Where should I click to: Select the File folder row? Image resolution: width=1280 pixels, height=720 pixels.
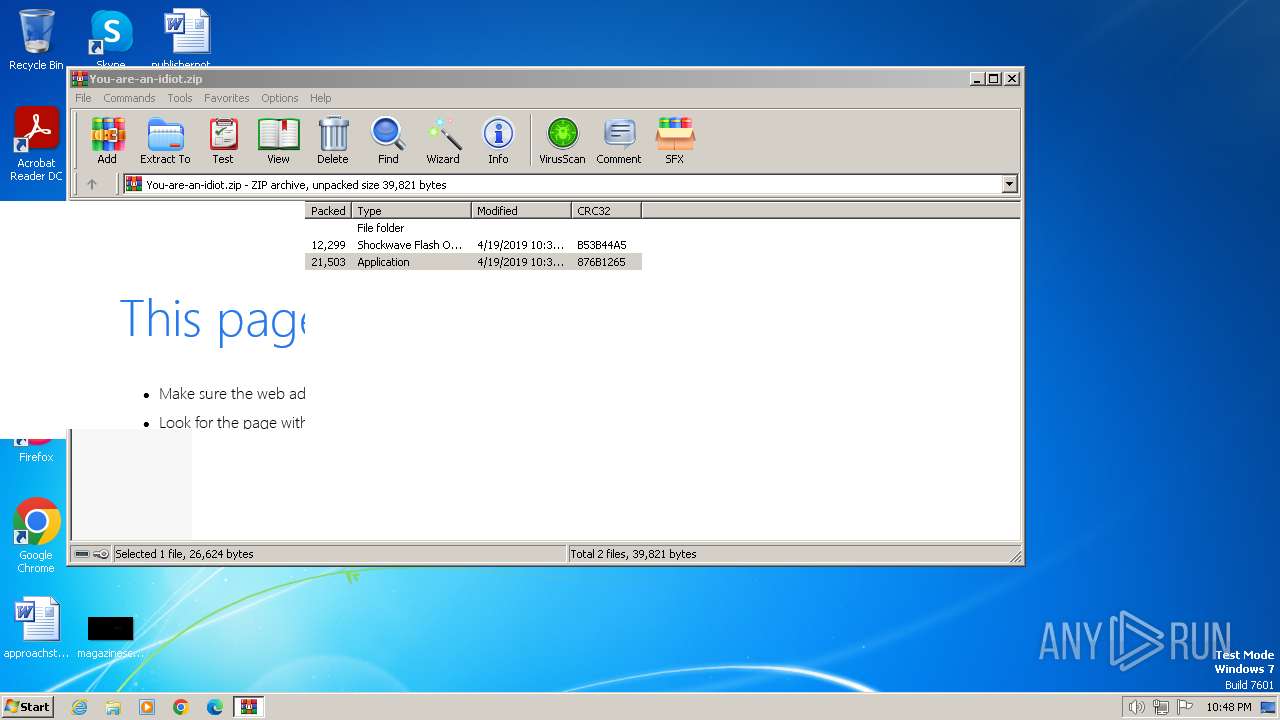click(473, 228)
